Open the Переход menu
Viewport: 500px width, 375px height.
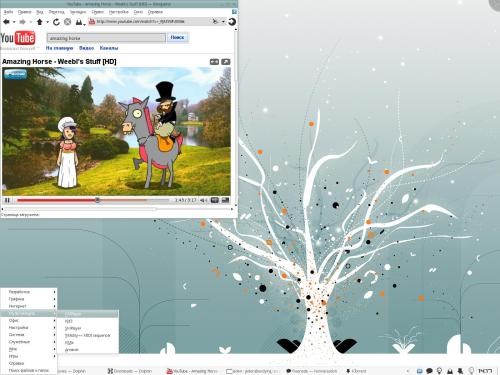point(56,12)
